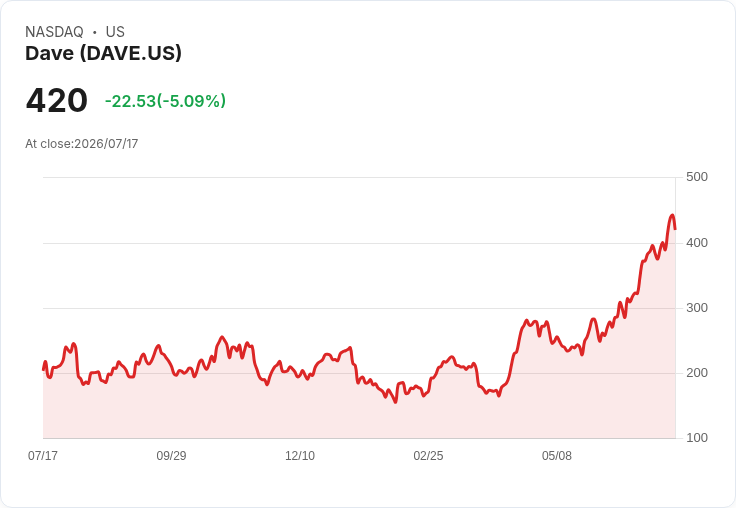The width and height of the screenshot is (736, 508).
Task: Click the 02/25 x-axis date label
Action: coord(428,455)
